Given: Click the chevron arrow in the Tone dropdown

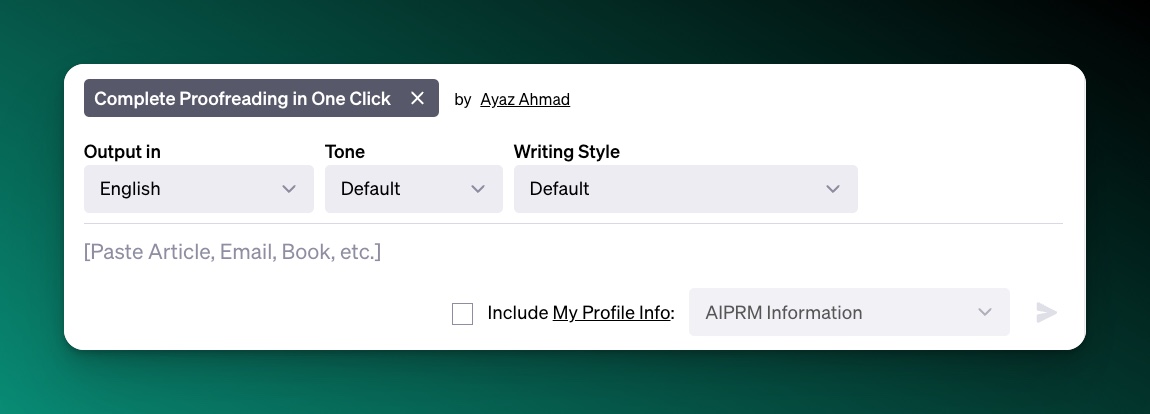Looking at the screenshot, I should [478, 189].
